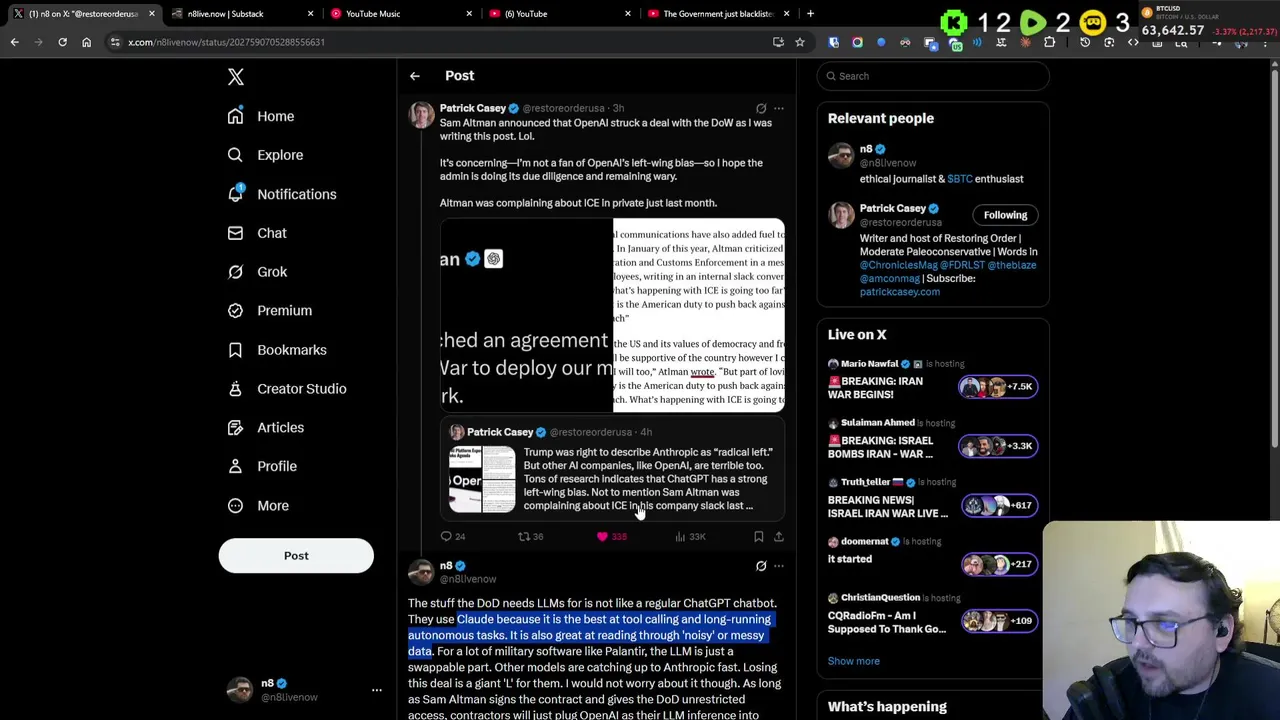View analytics of post with 33K views
Viewport: 1280px width, 720px height.
tap(690, 537)
